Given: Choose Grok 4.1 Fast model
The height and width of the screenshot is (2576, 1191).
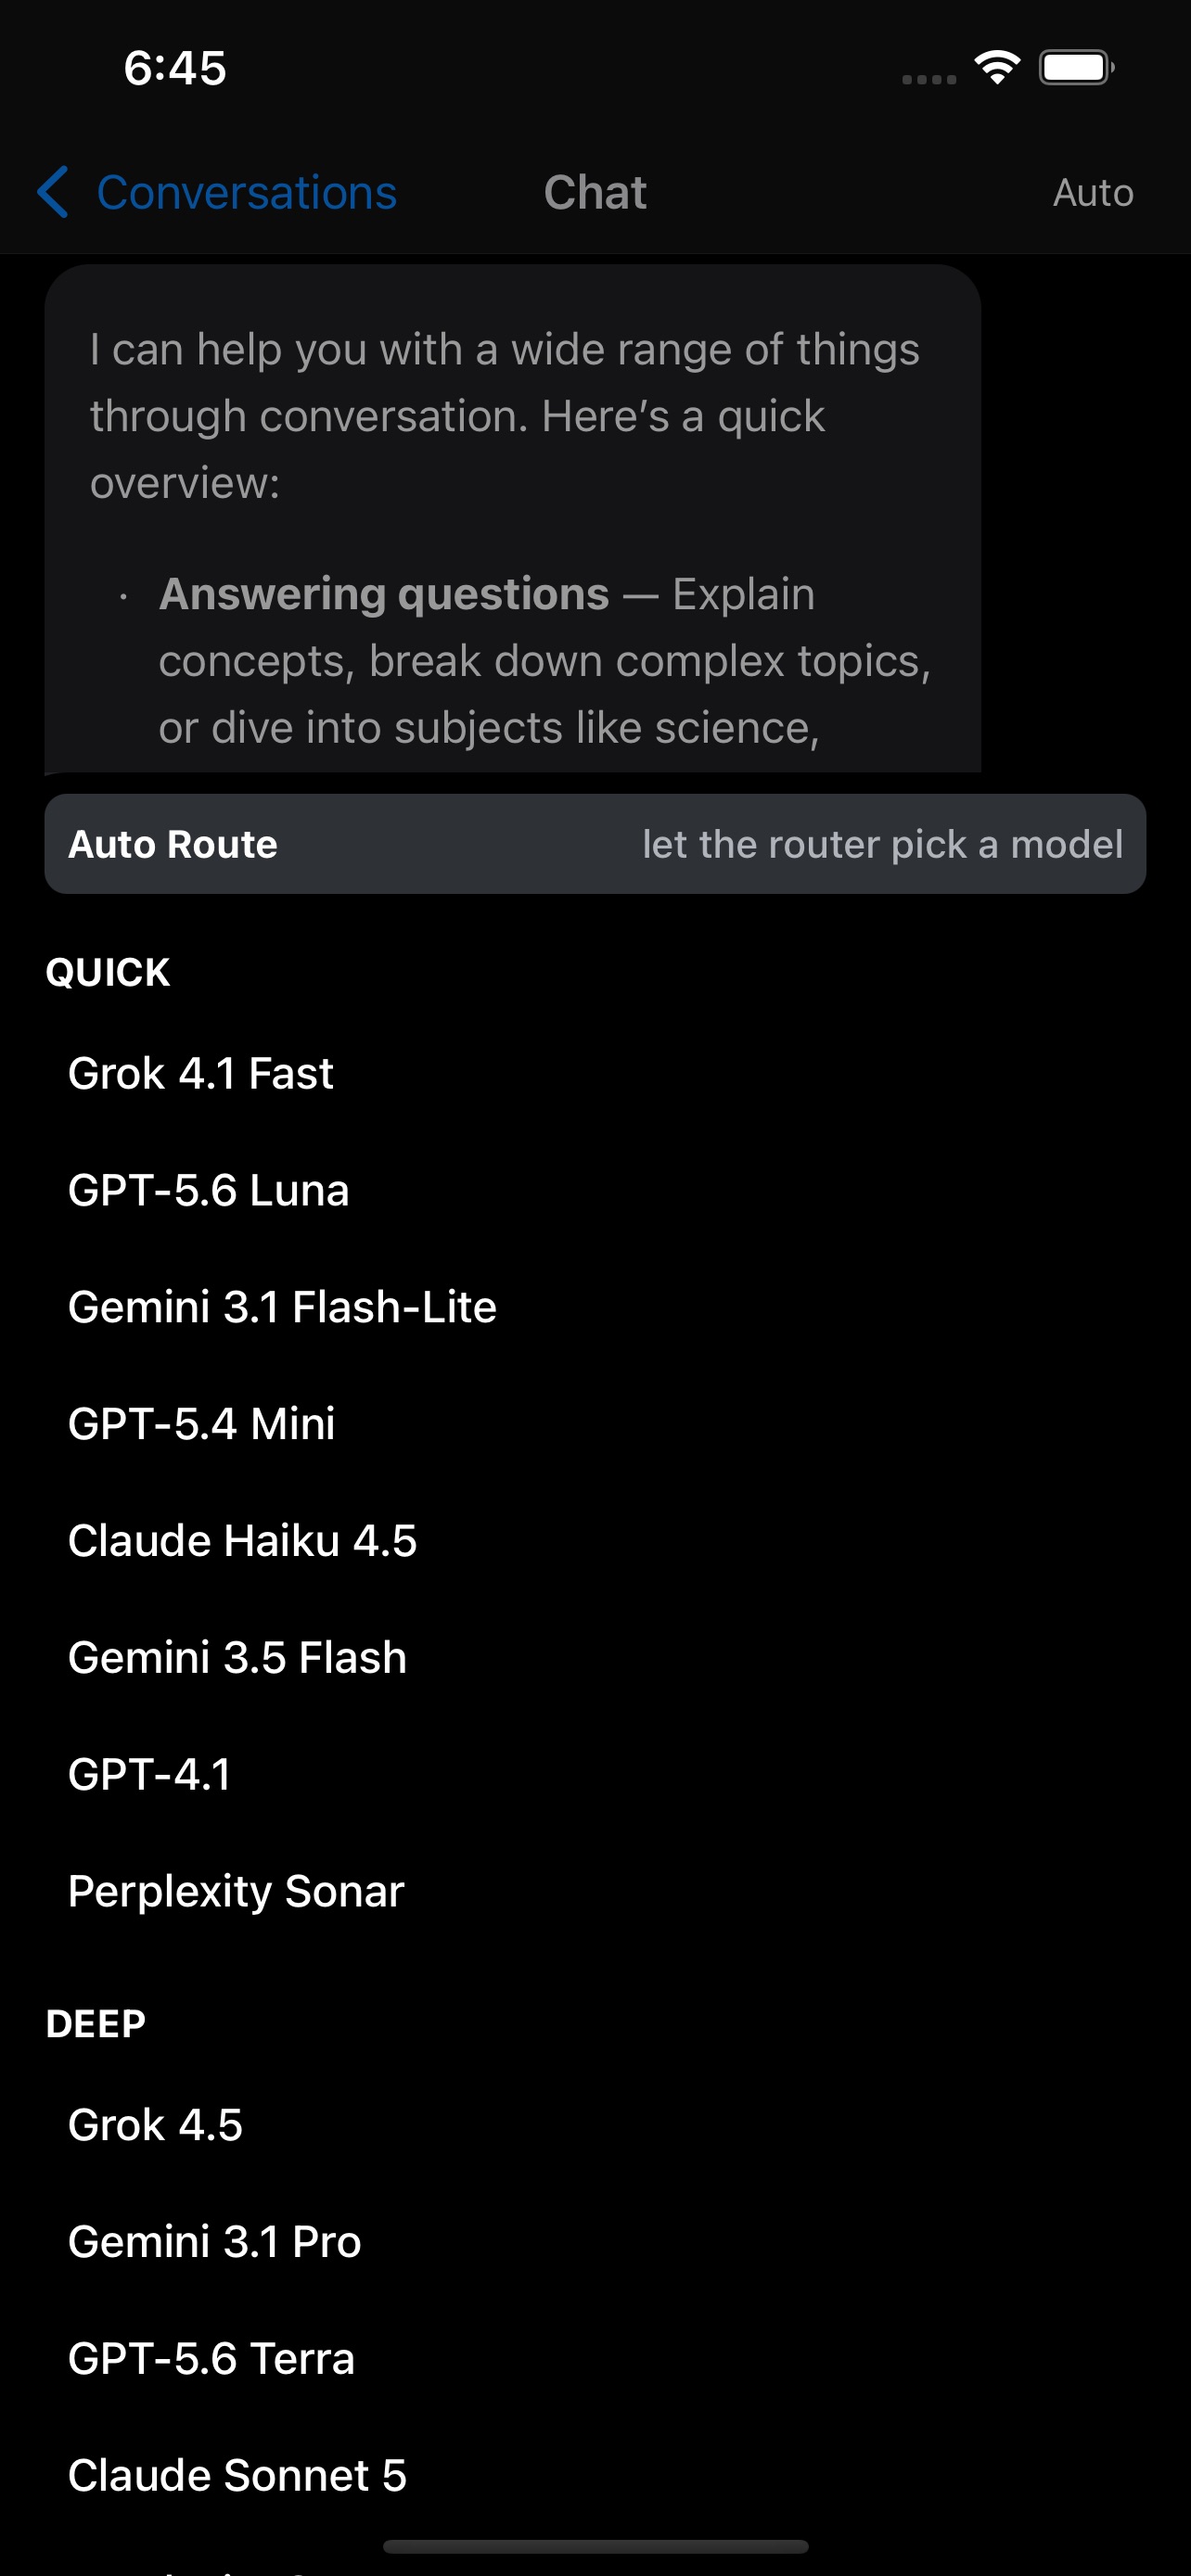Looking at the screenshot, I should (595, 1073).
